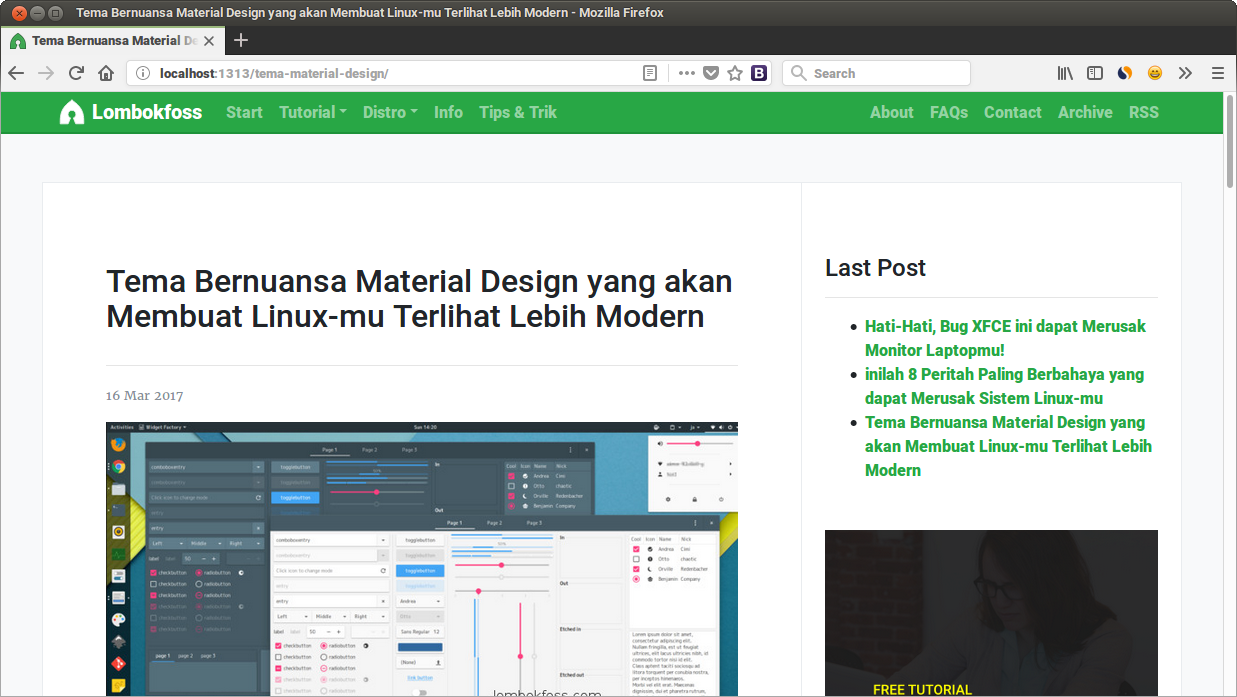Open the XFCE bug article link
1237x697 pixels.
1004,337
